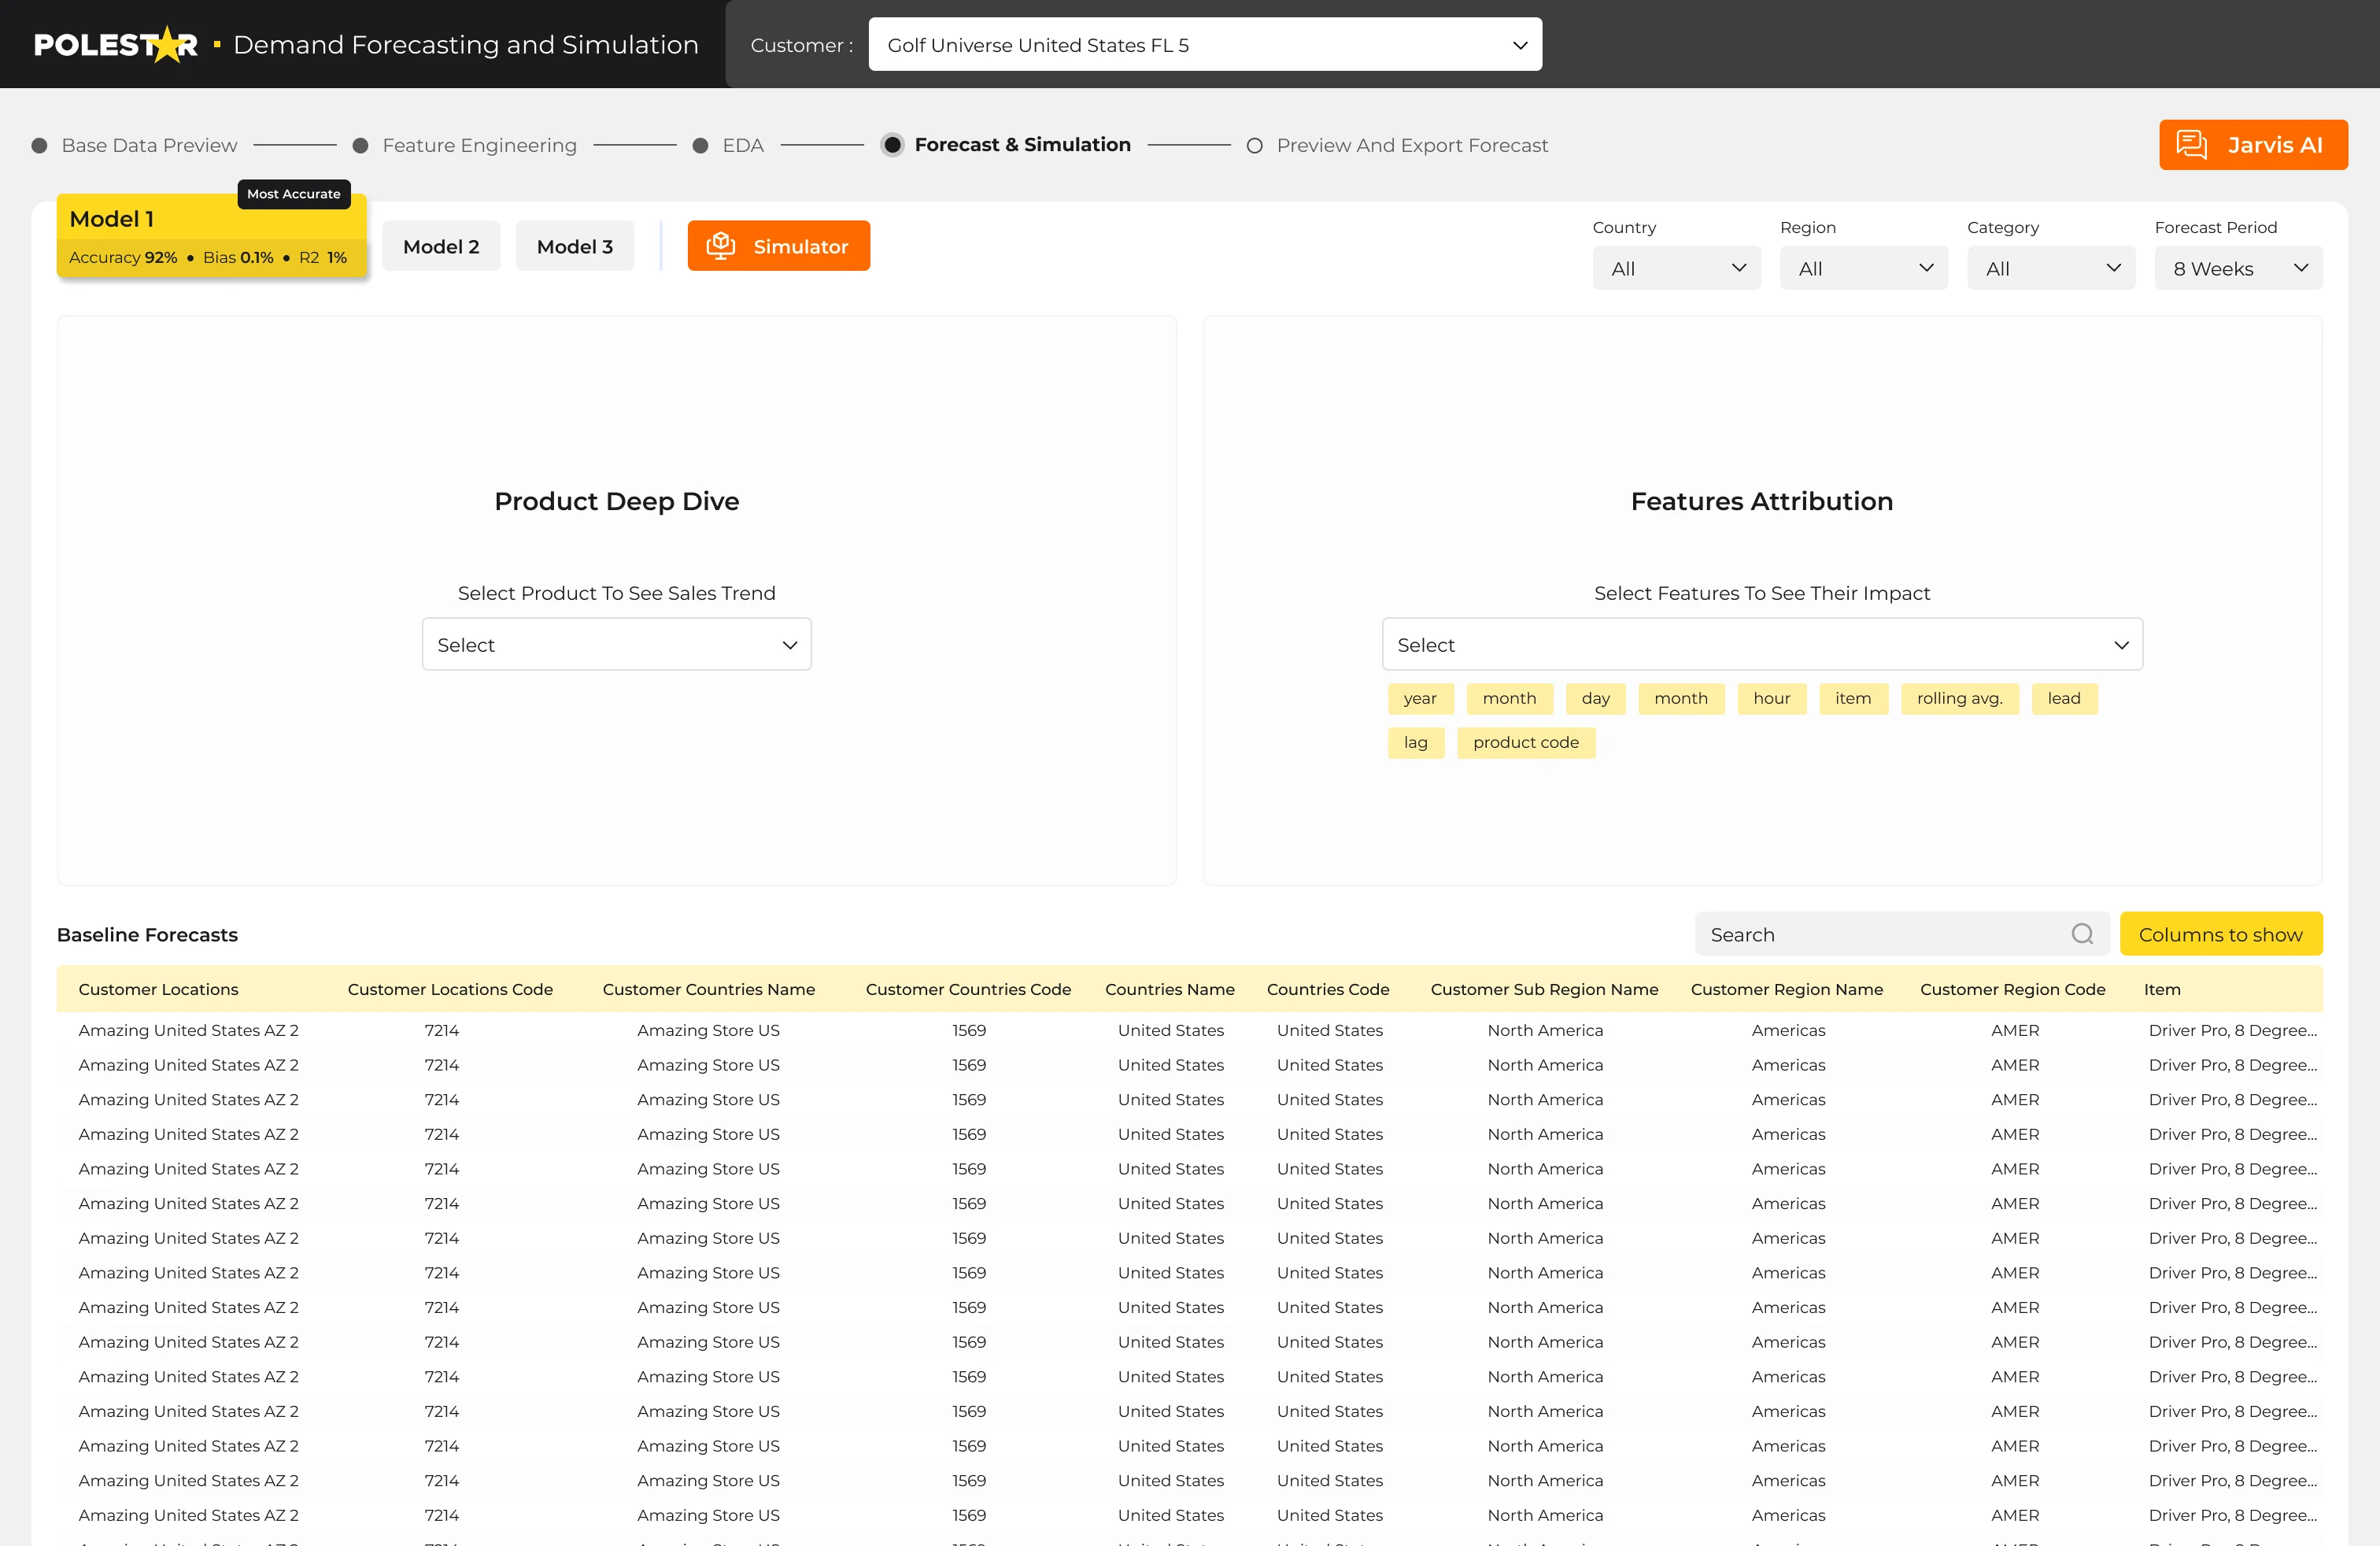Open the Country filter dropdown

point(1676,267)
